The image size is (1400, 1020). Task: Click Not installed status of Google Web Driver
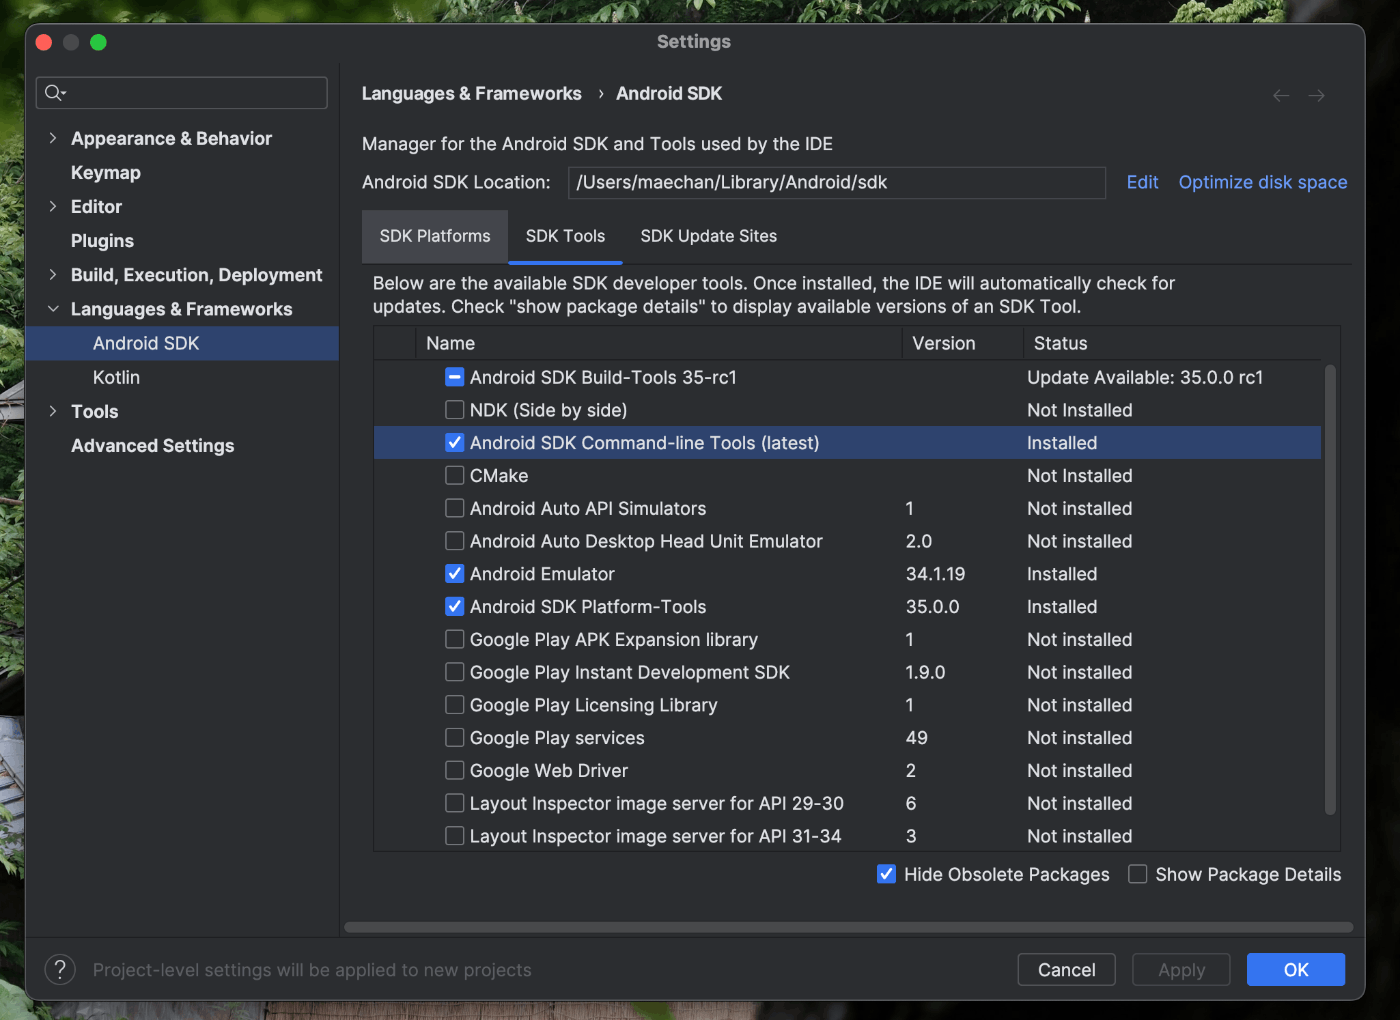tap(1079, 770)
